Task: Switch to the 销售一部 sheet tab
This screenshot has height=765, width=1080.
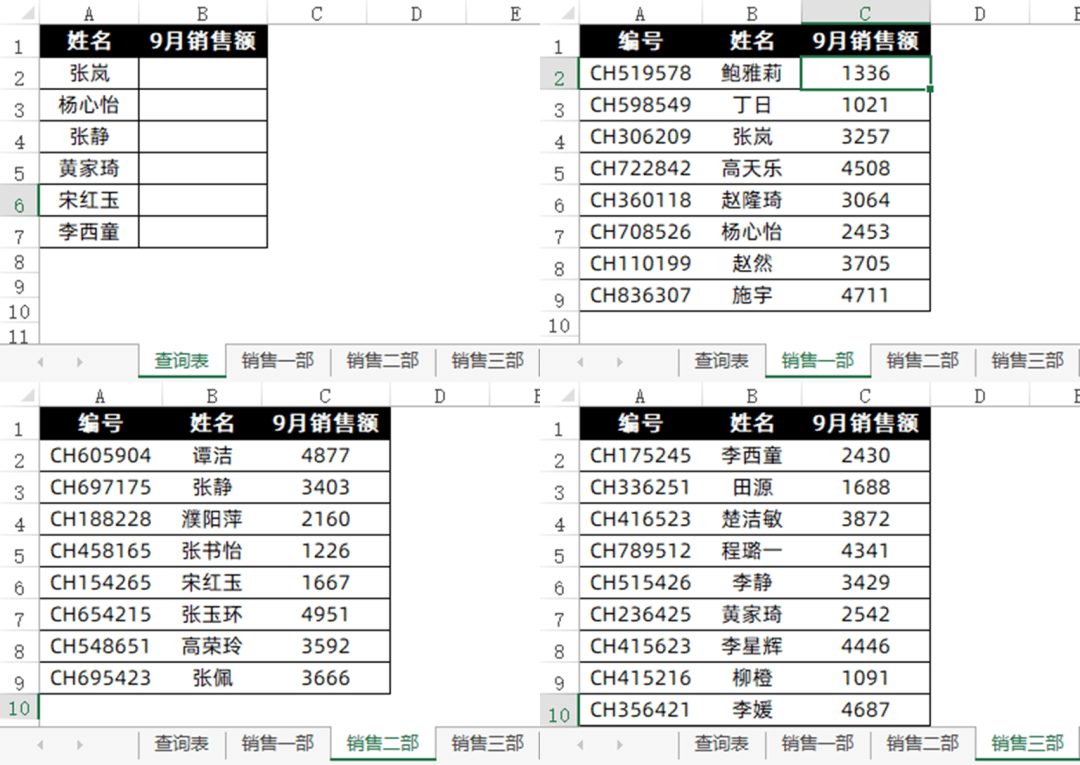Action: [818, 361]
